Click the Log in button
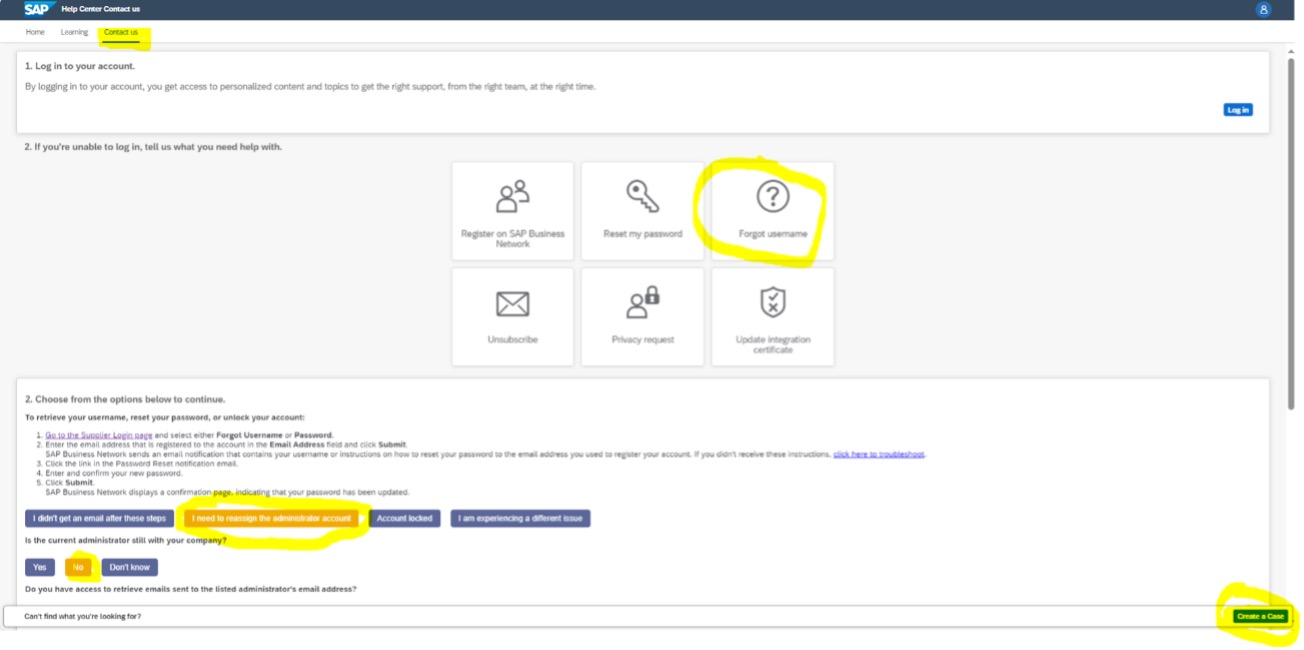This screenshot has width=1304, height=650. pos(1238,110)
